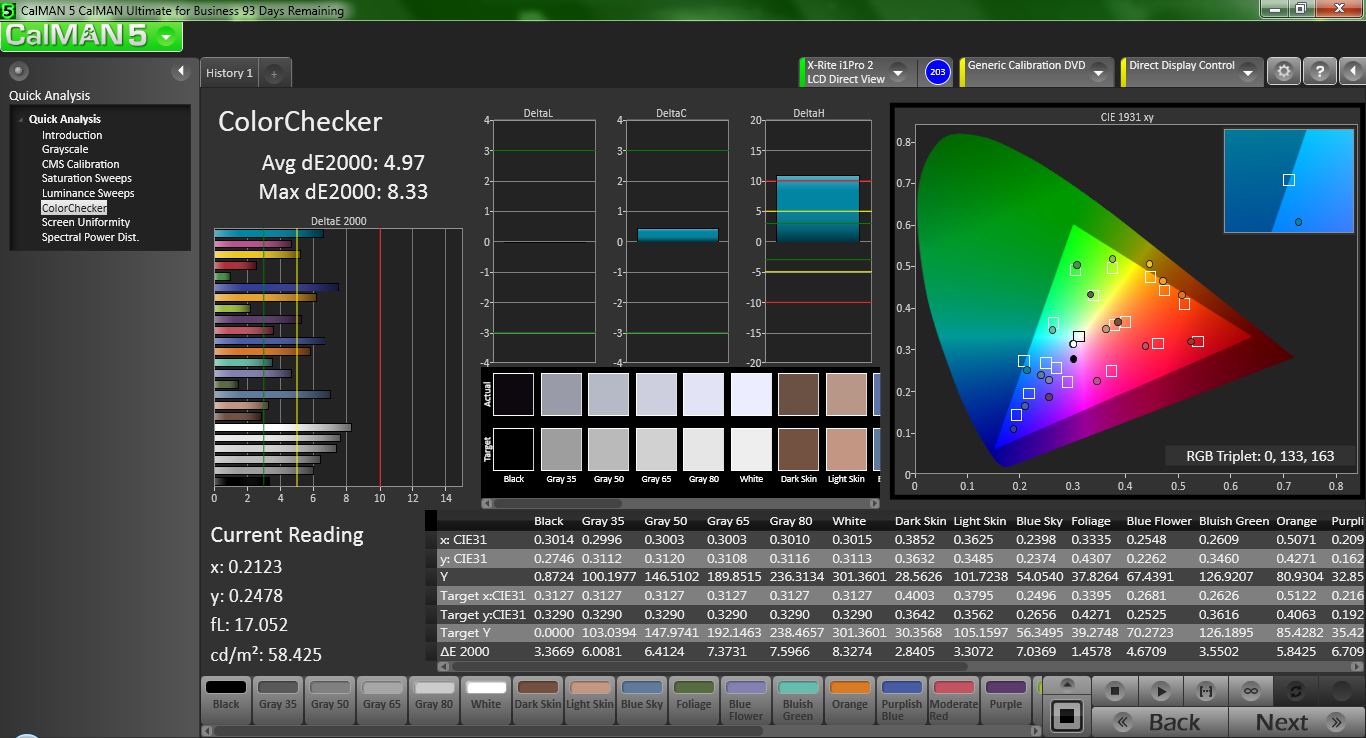Open the Grayscale page
Image resolution: width=1366 pixels, height=738 pixels.
click(x=65, y=149)
